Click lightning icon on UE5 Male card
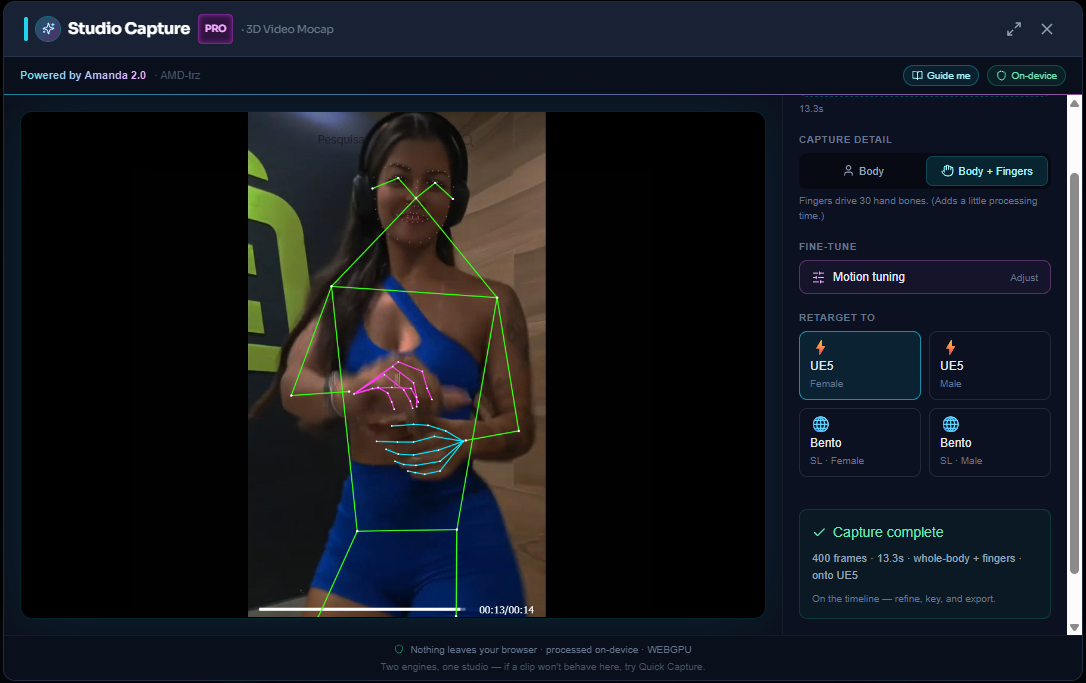1086x683 pixels. (950, 347)
